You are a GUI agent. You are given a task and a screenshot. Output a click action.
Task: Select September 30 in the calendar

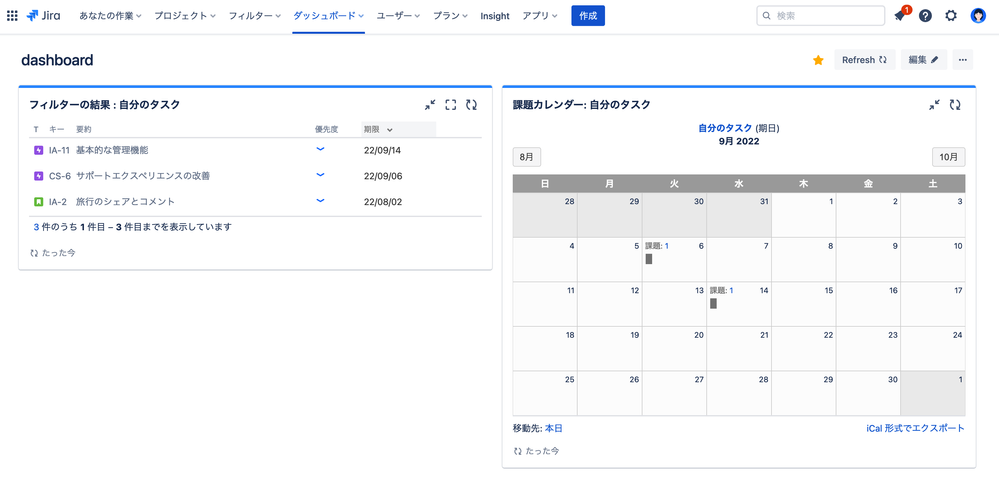pos(868,393)
